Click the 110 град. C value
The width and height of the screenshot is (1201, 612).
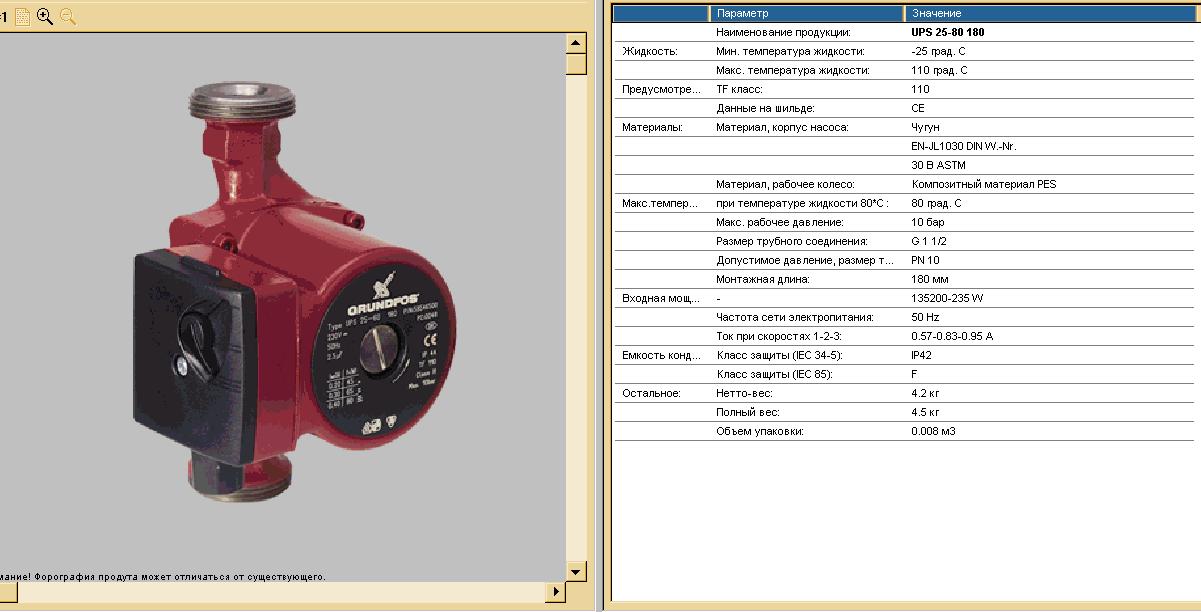tap(939, 70)
